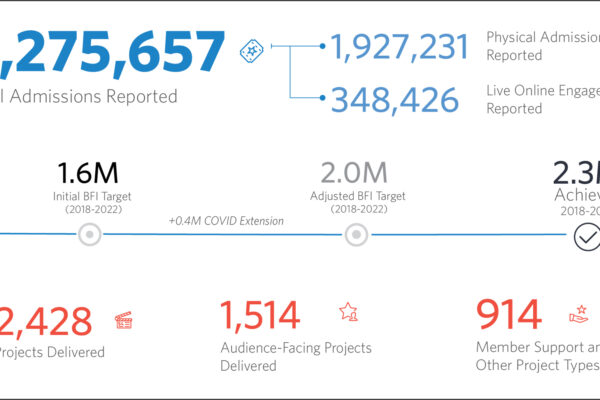
Task: Click the blue bullet dot before 1,927,231
Action: tap(320, 46)
